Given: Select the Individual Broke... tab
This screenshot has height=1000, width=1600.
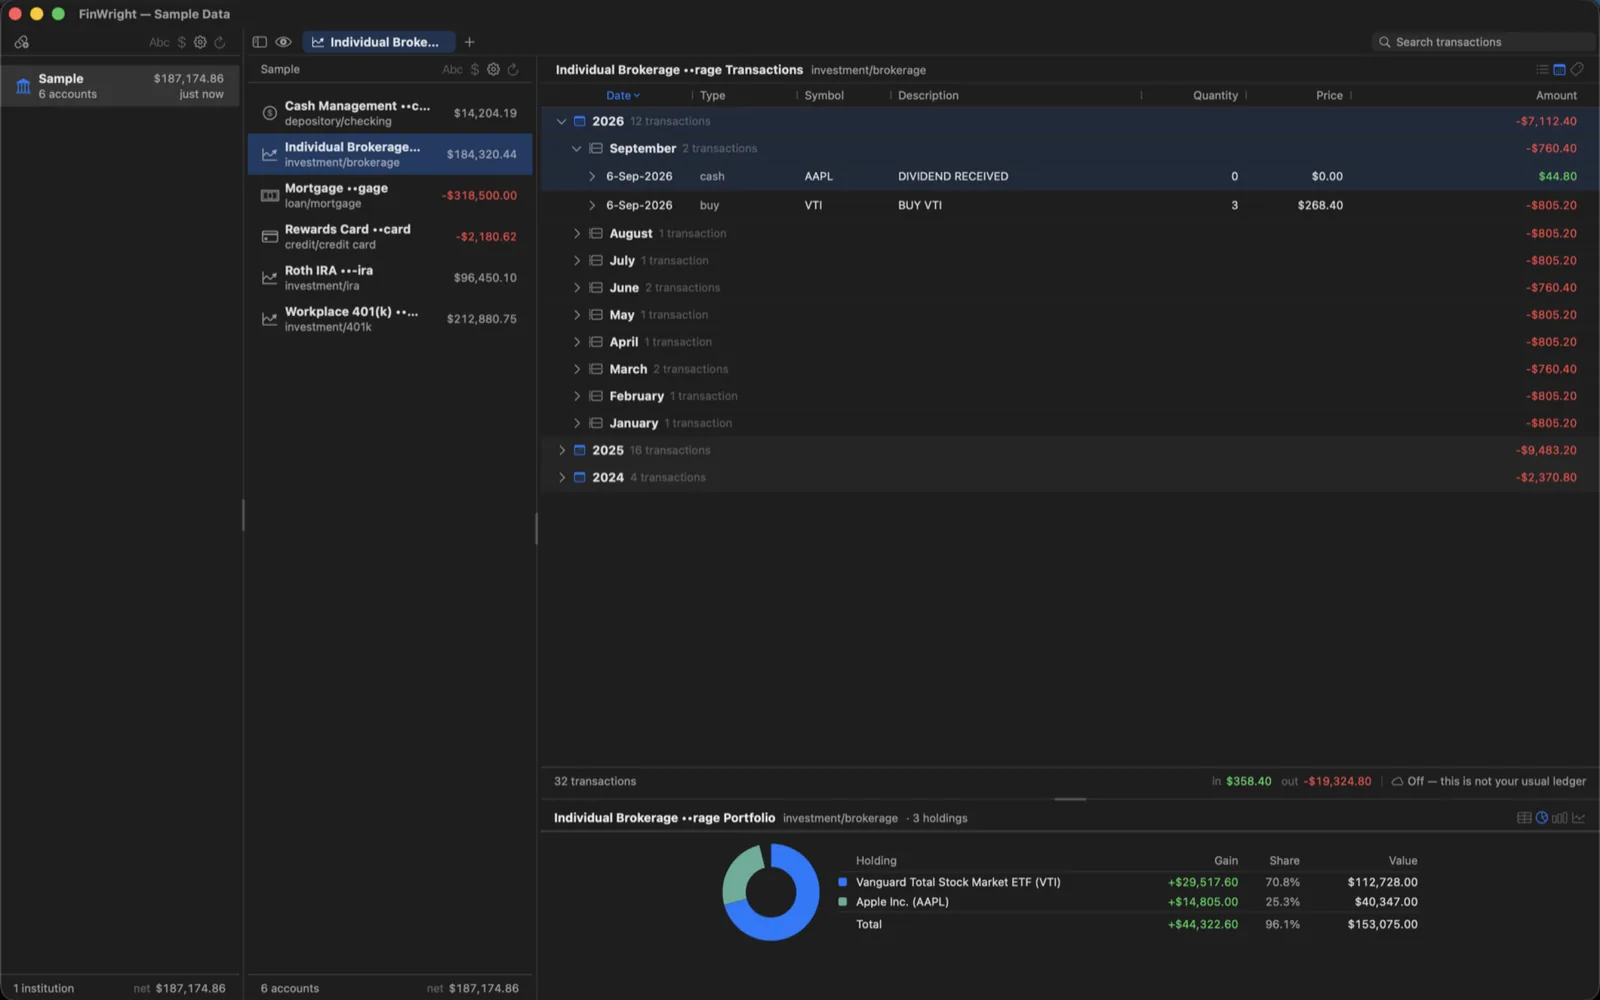Looking at the screenshot, I should [x=378, y=42].
